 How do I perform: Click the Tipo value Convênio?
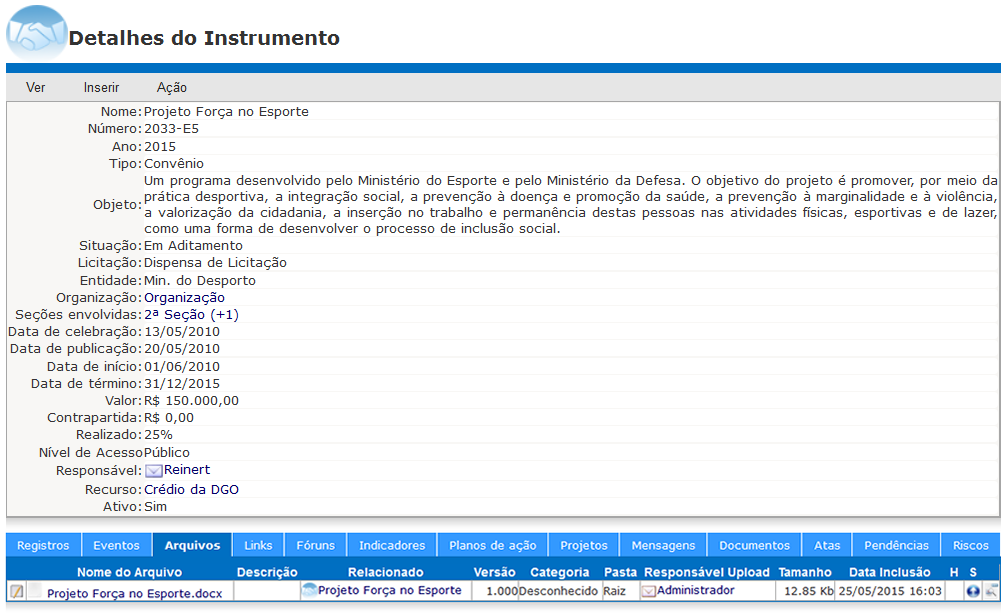point(174,164)
